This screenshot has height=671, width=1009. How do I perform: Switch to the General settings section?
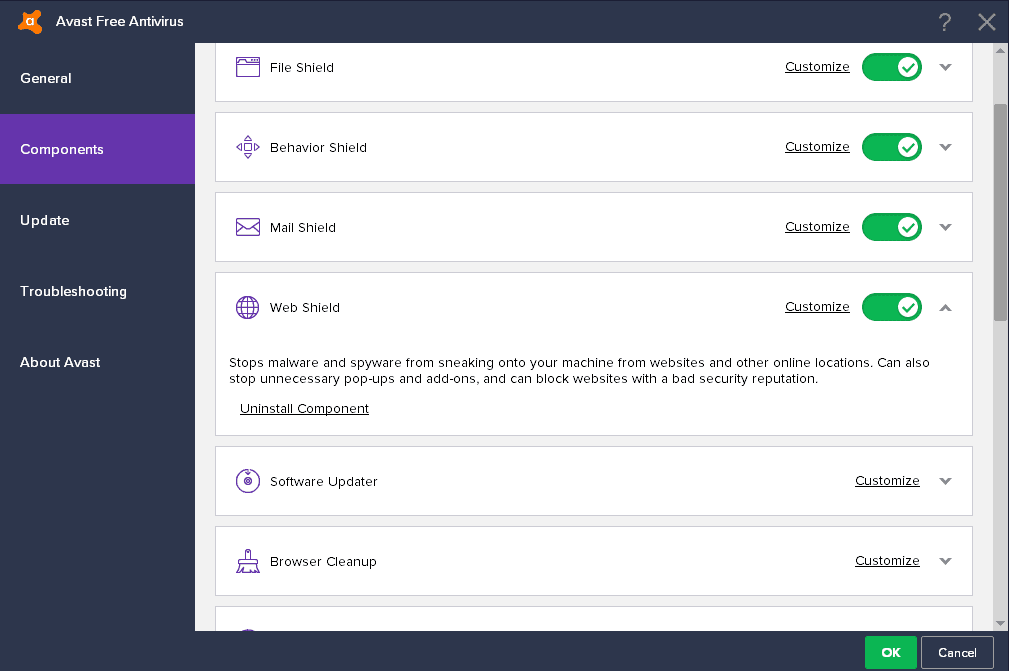(x=45, y=78)
